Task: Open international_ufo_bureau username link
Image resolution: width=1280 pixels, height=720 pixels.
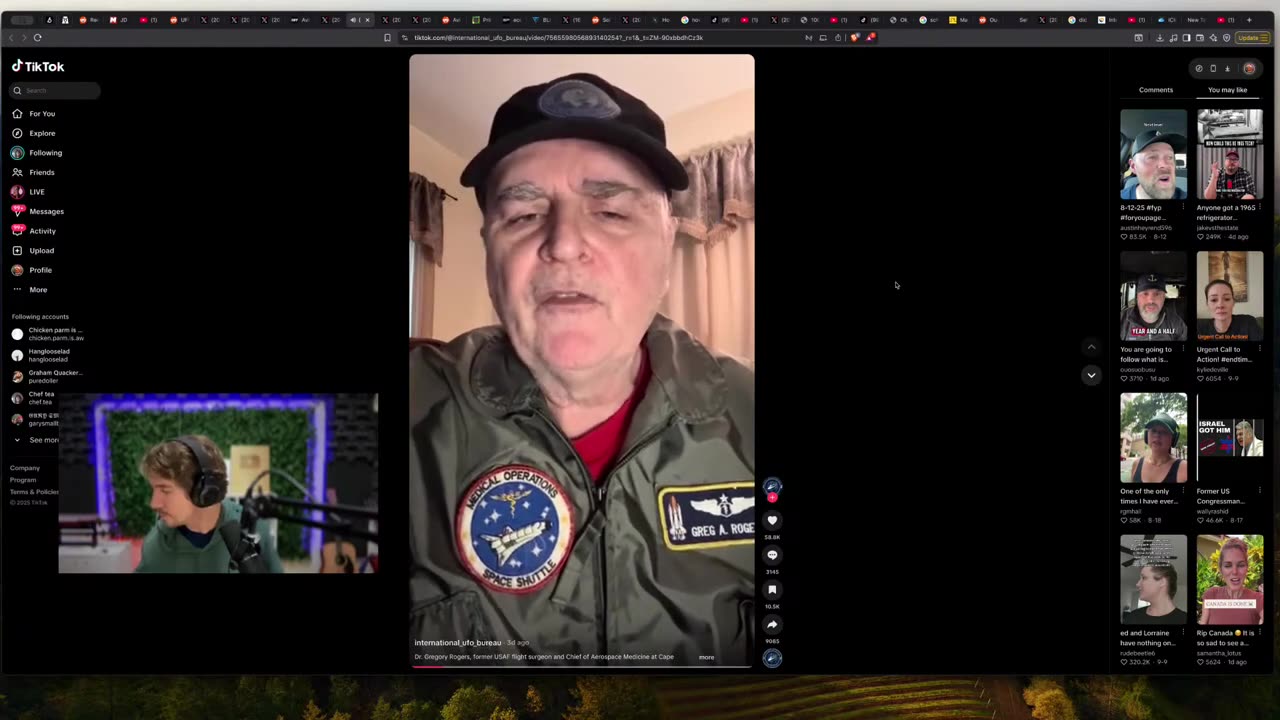Action: pos(458,643)
